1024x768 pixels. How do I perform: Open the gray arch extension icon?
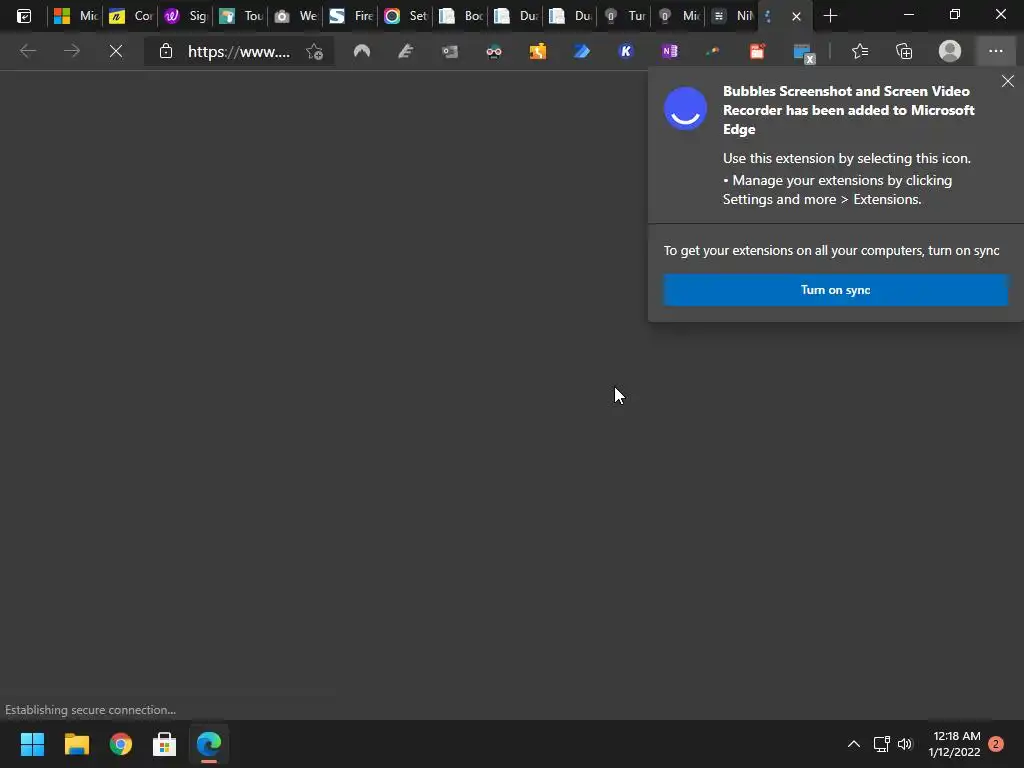(x=362, y=51)
